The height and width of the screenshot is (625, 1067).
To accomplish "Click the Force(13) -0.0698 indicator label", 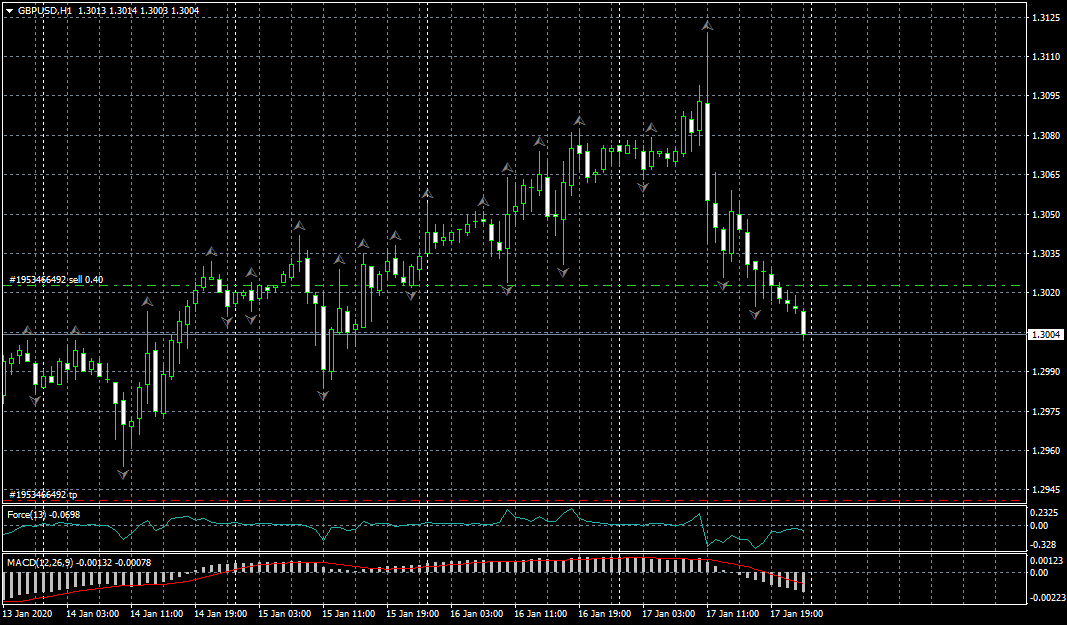I will click(x=44, y=515).
